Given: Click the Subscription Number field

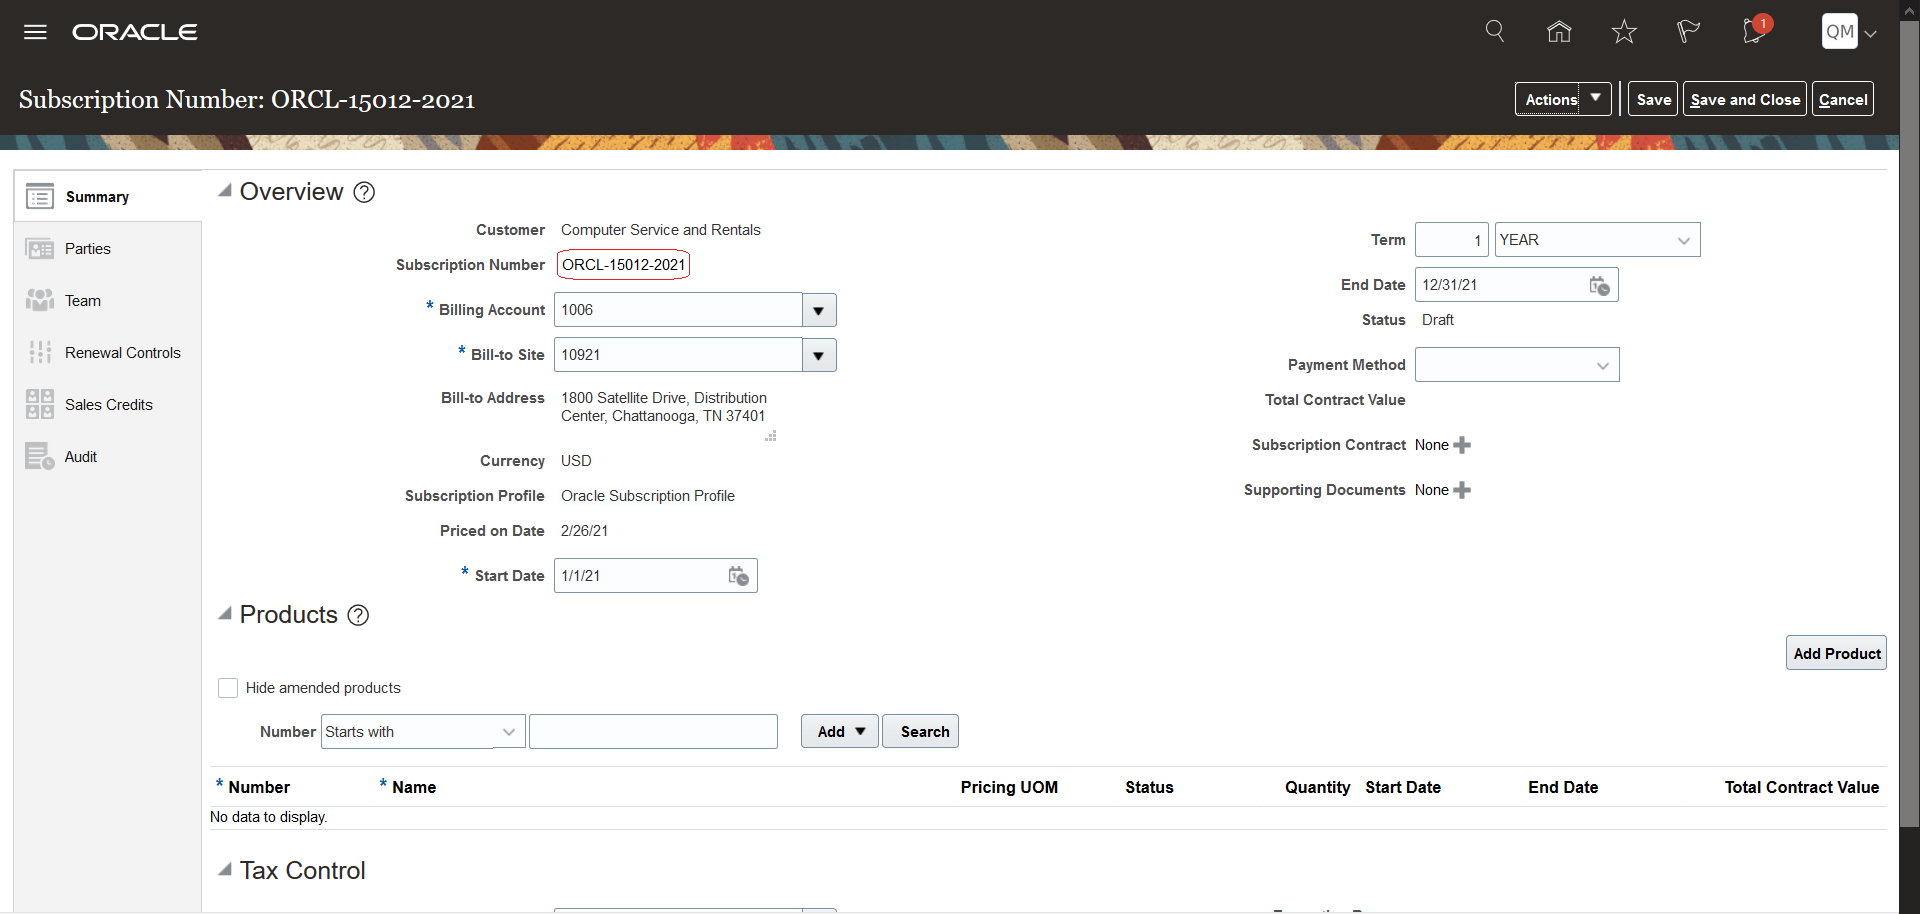Looking at the screenshot, I should [623, 265].
